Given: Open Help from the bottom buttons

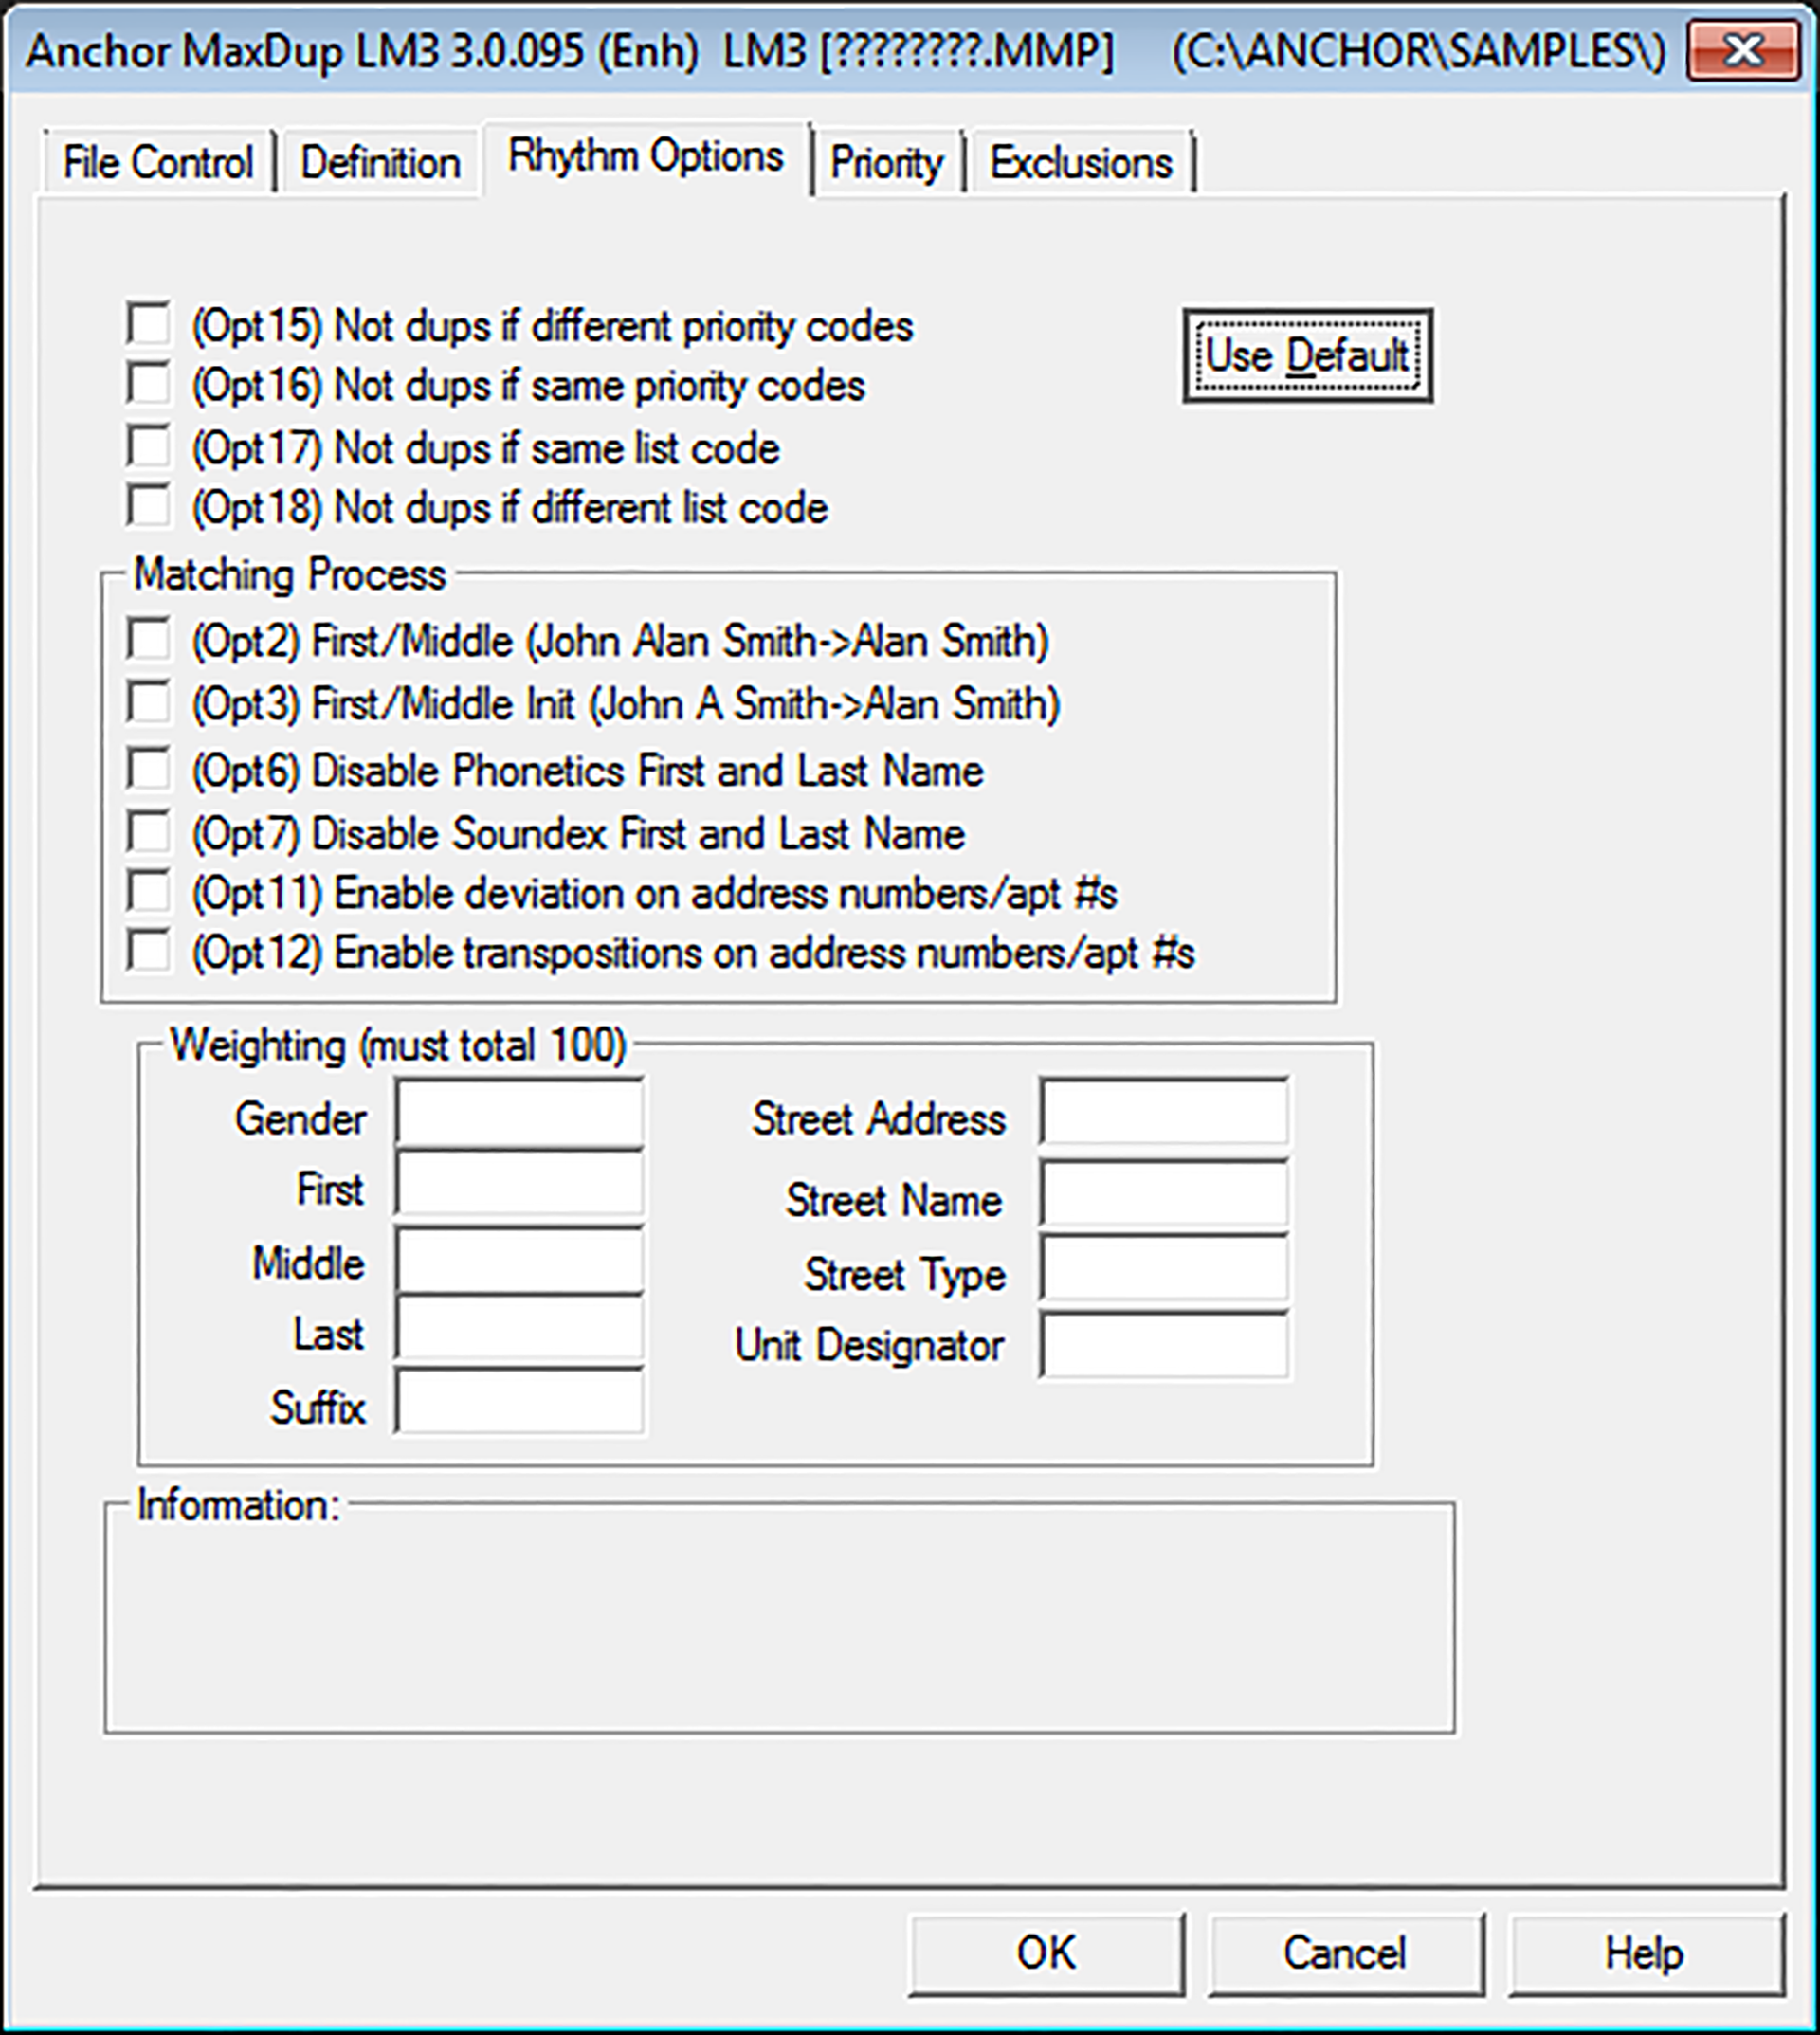Looking at the screenshot, I should point(1644,1952).
